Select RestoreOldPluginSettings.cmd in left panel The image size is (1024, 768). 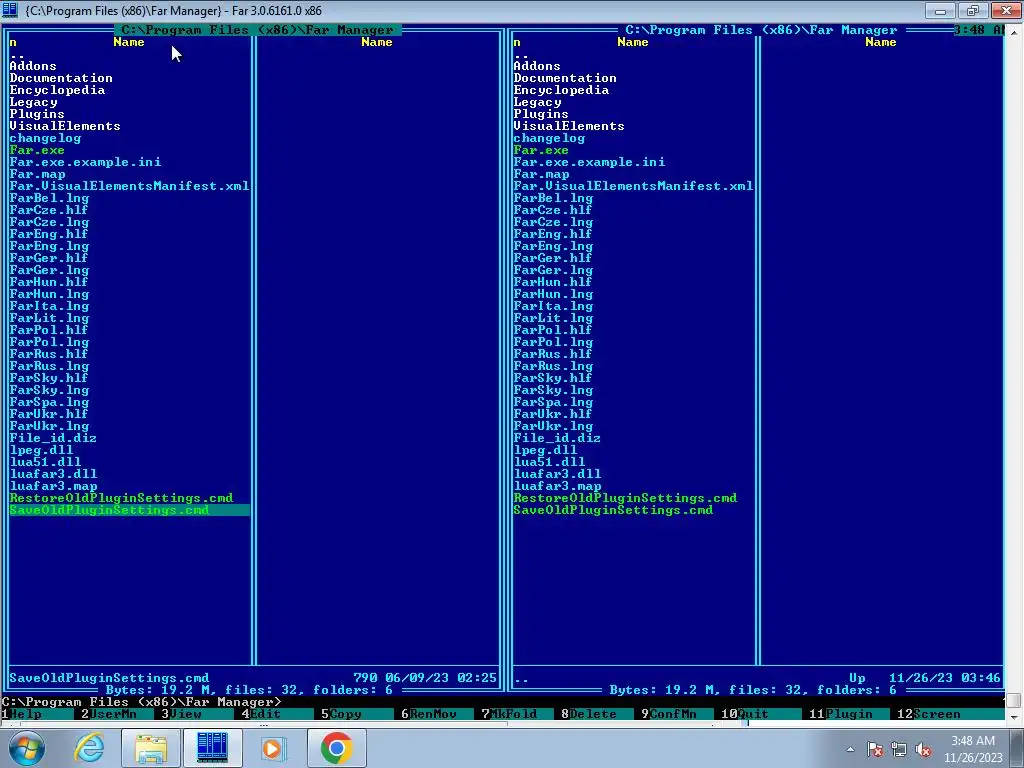tap(121, 498)
